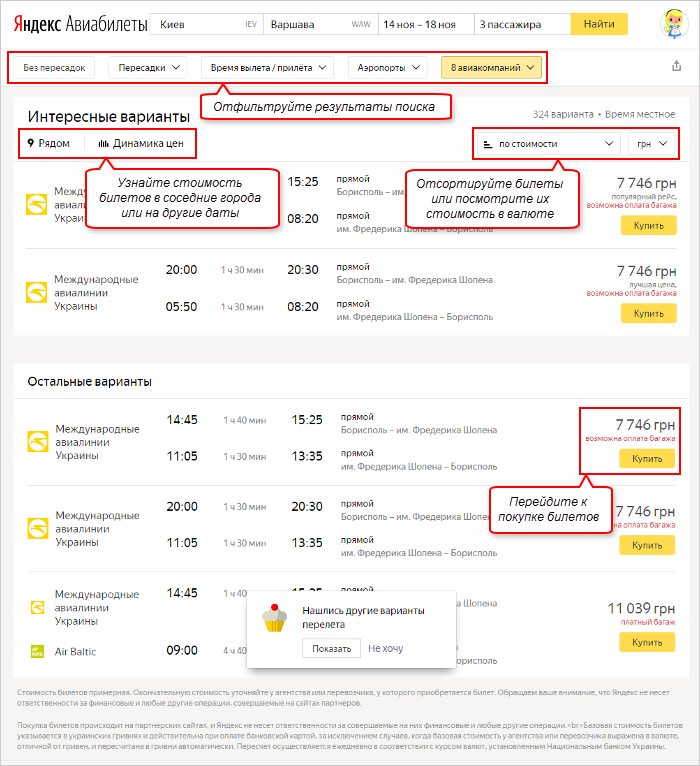Open the грн currency dropdown
Image resolution: width=700 pixels, height=766 pixels.
tap(652, 144)
